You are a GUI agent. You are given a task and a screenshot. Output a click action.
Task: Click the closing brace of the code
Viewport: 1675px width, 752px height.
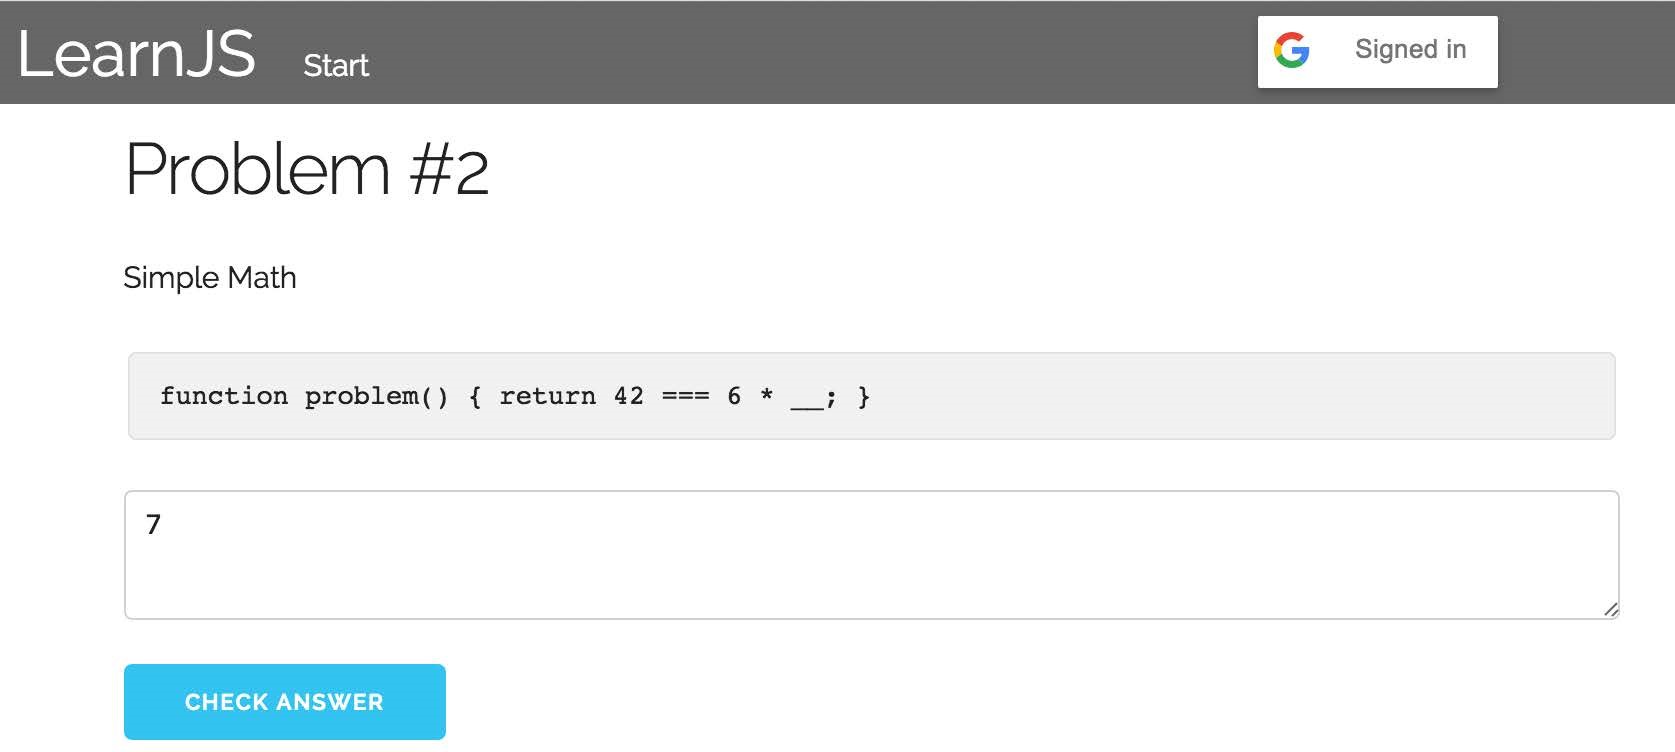864,397
